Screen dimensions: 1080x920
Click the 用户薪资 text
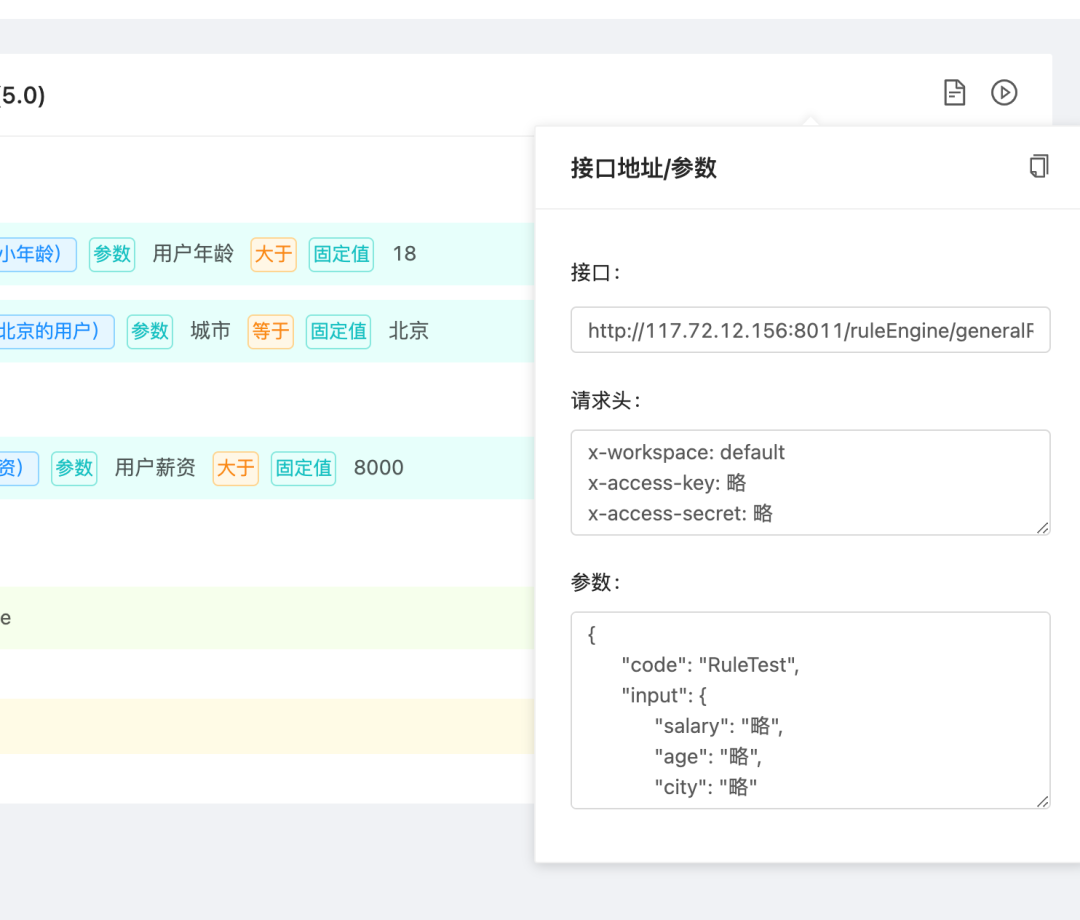[155, 468]
